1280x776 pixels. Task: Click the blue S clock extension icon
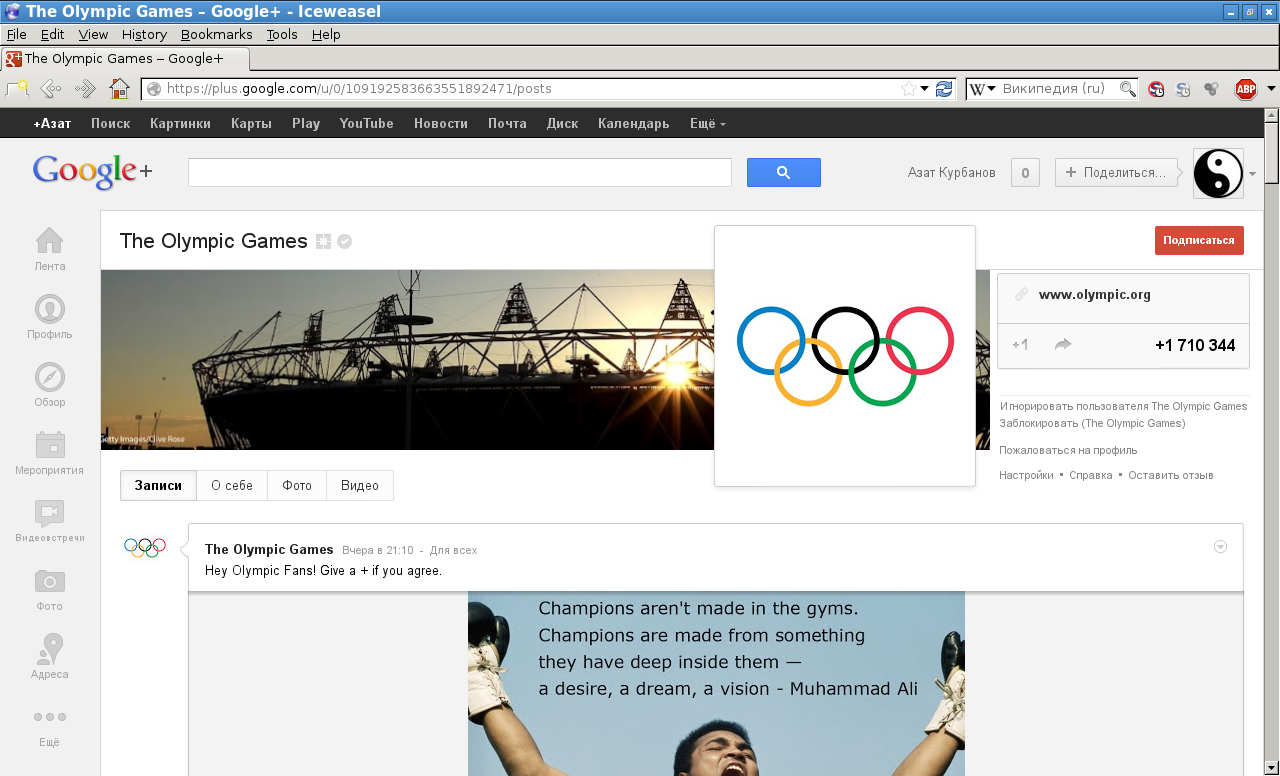click(x=1183, y=89)
